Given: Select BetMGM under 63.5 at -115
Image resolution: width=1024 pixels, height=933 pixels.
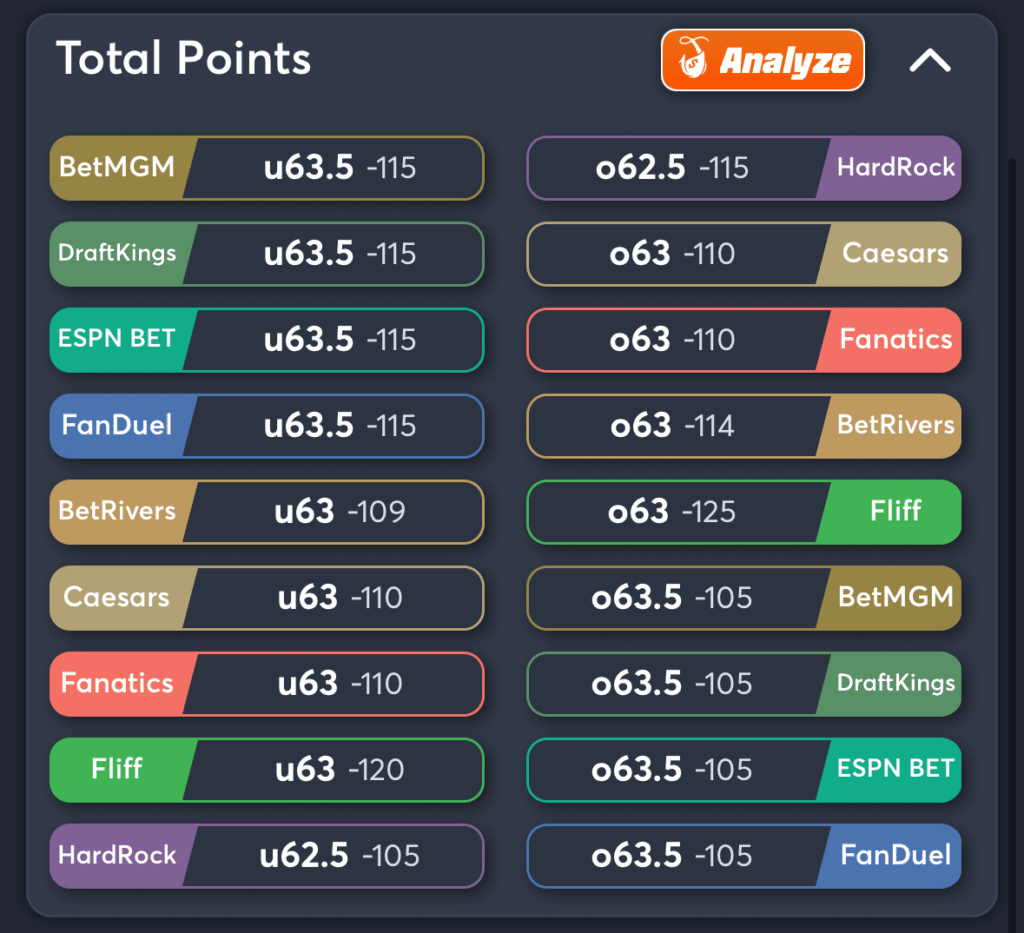Looking at the screenshot, I should pyautogui.click(x=267, y=168).
